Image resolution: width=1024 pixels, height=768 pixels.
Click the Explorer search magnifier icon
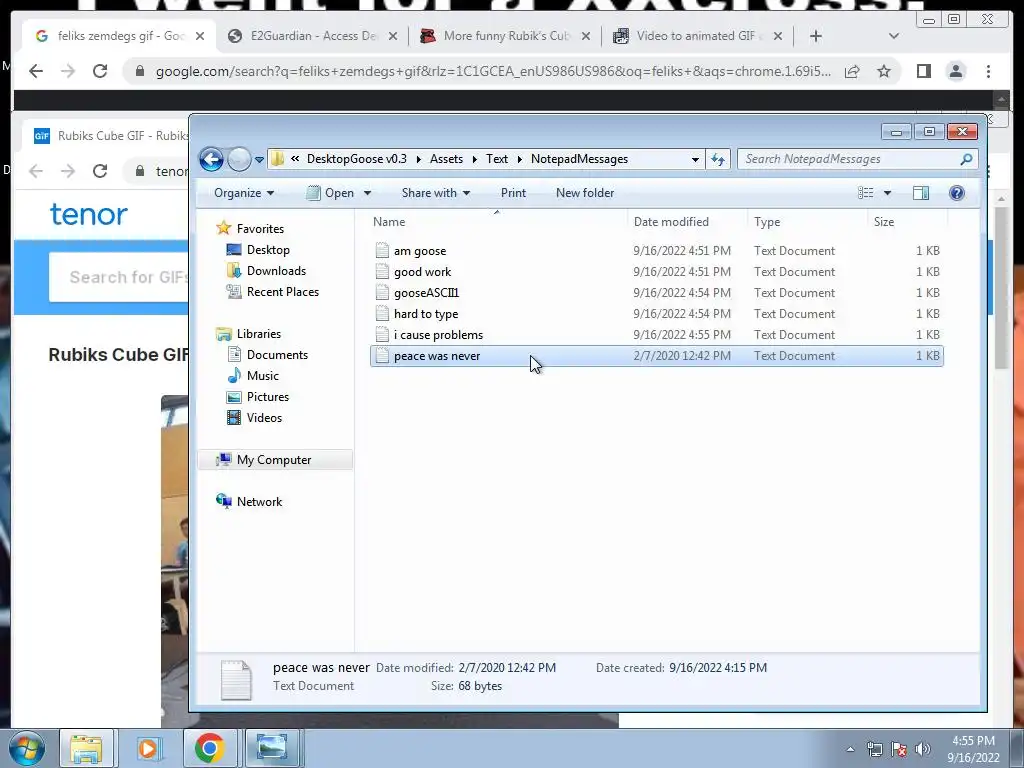(x=967, y=159)
